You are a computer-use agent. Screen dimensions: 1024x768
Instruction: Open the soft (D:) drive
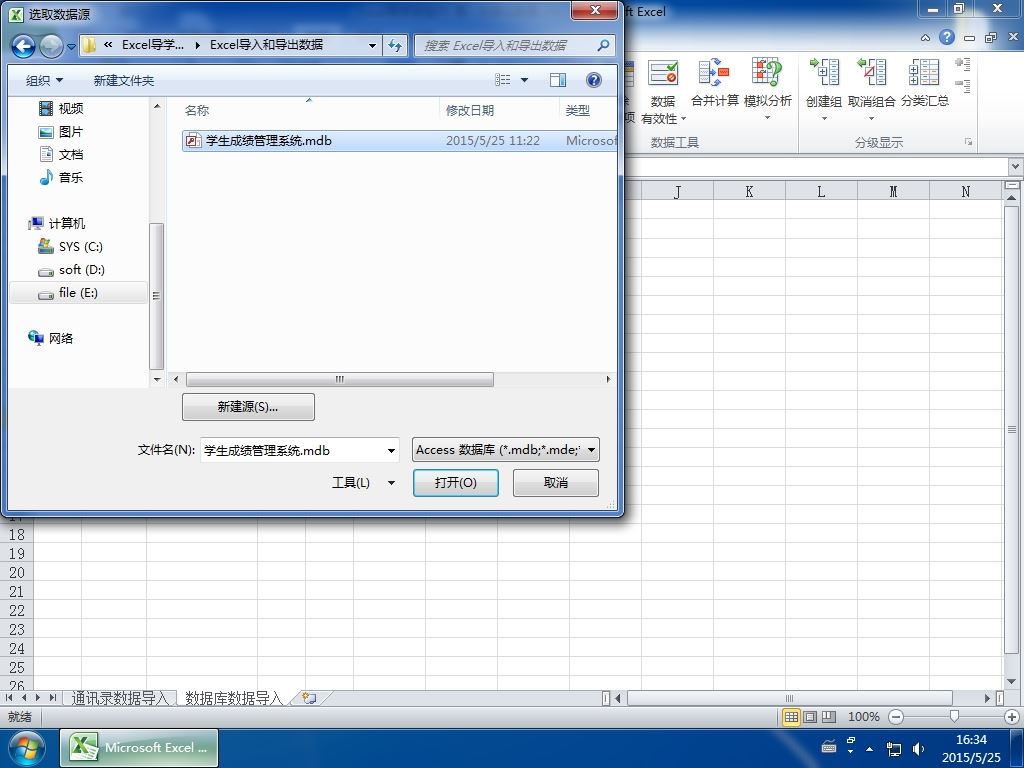(72, 270)
